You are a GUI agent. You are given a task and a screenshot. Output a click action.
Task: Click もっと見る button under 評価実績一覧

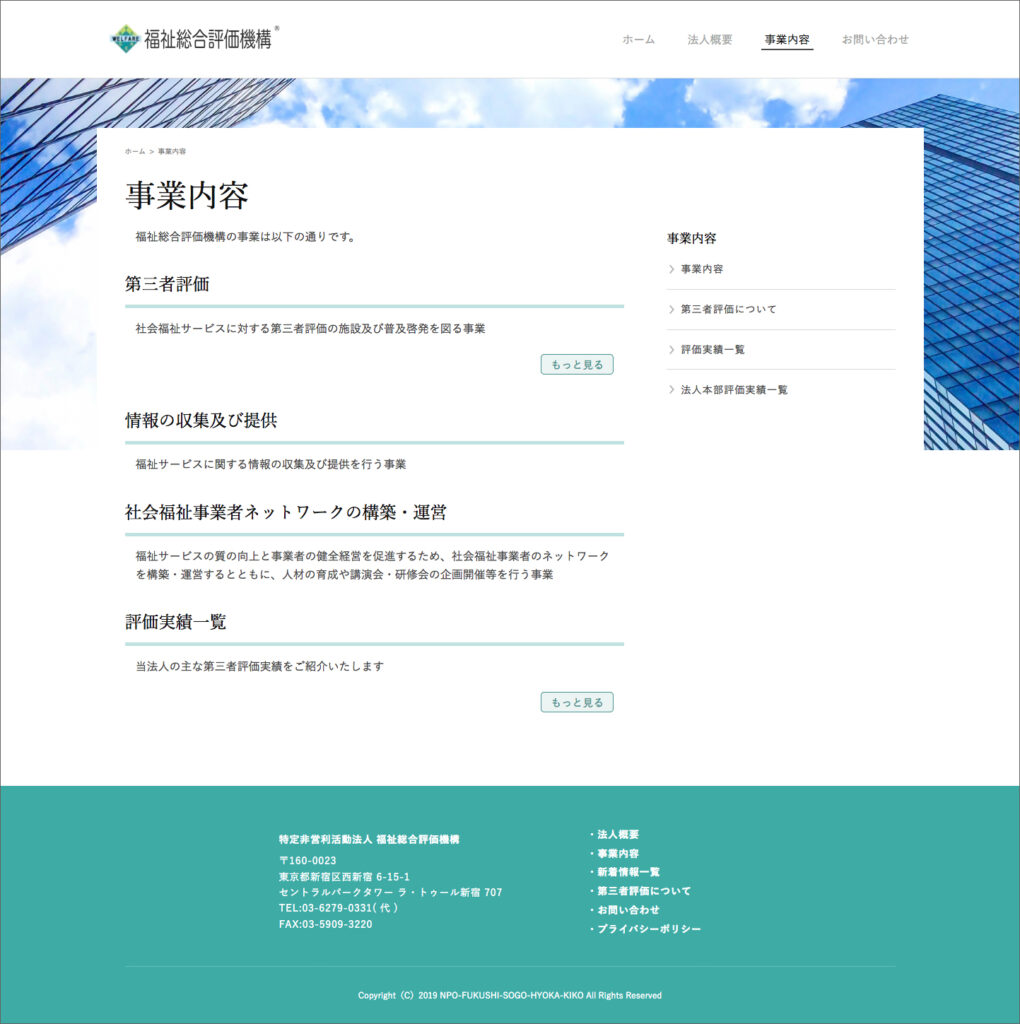(577, 703)
